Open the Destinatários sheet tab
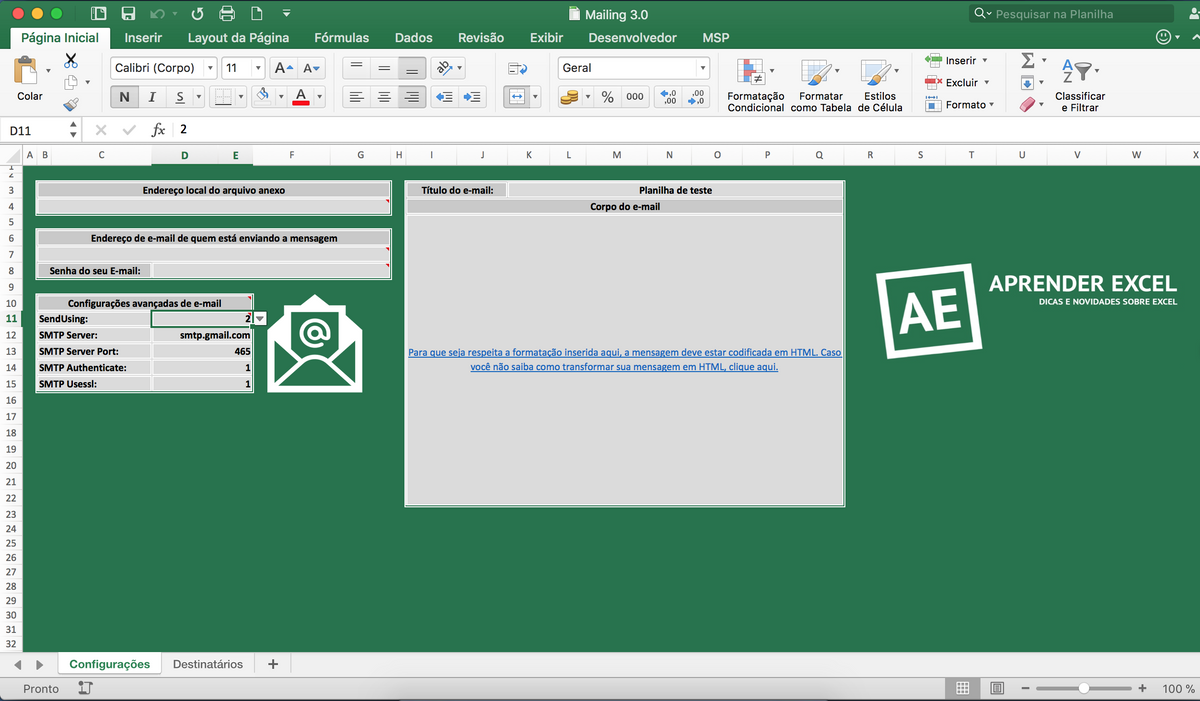The image size is (1200, 701). tap(207, 663)
